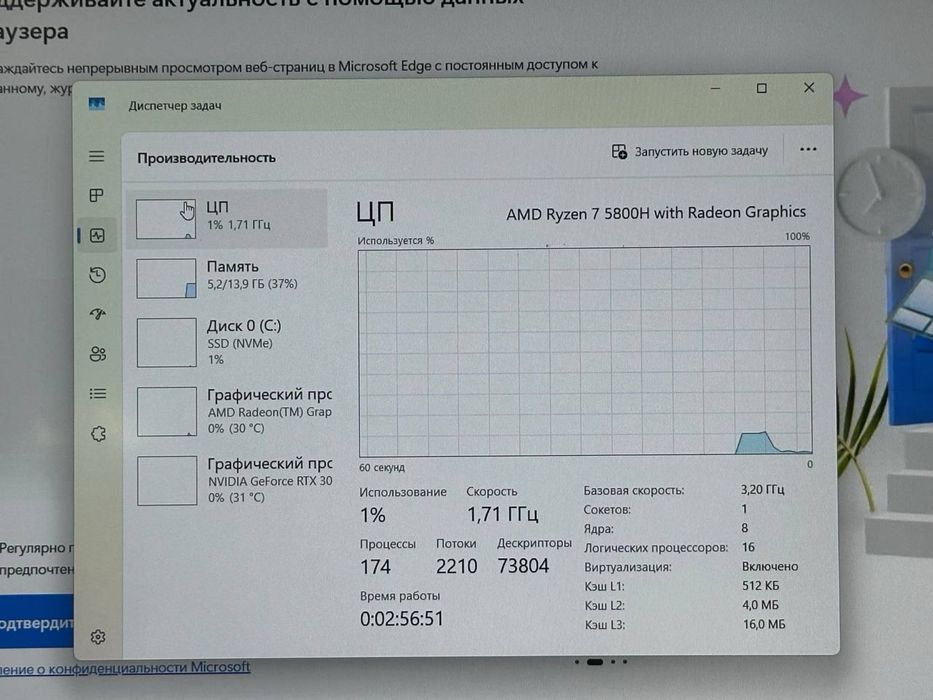The width and height of the screenshot is (933, 700).
Task: Click the Диск 0 mini graph thumbnail
Action: pyautogui.click(x=167, y=342)
